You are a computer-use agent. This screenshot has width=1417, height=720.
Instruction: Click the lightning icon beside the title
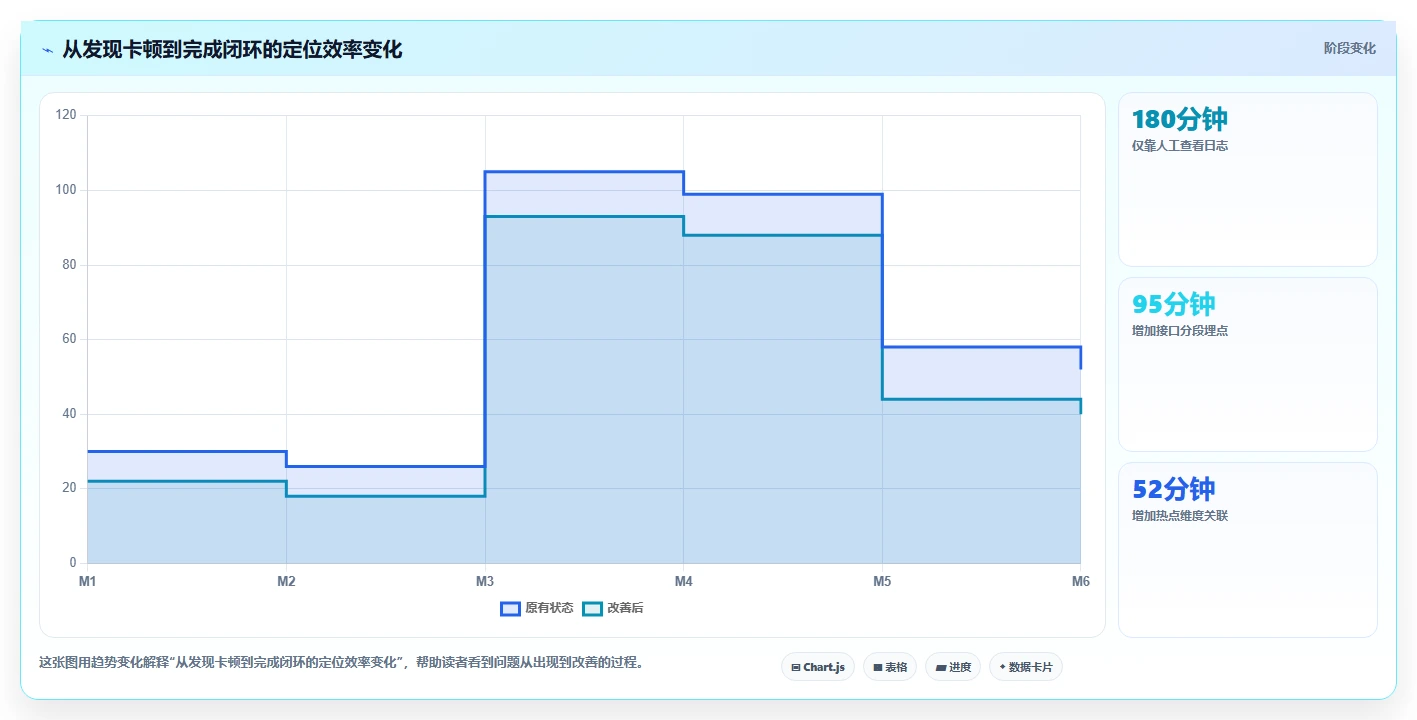tap(47, 50)
